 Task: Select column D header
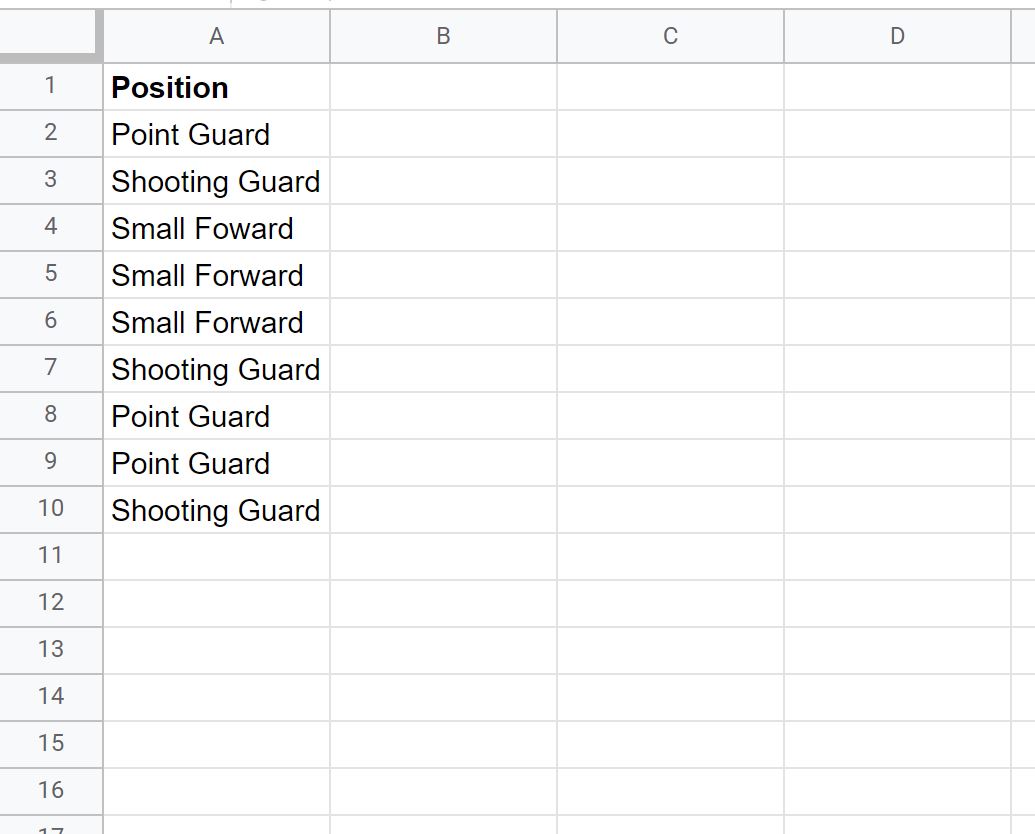tap(898, 36)
